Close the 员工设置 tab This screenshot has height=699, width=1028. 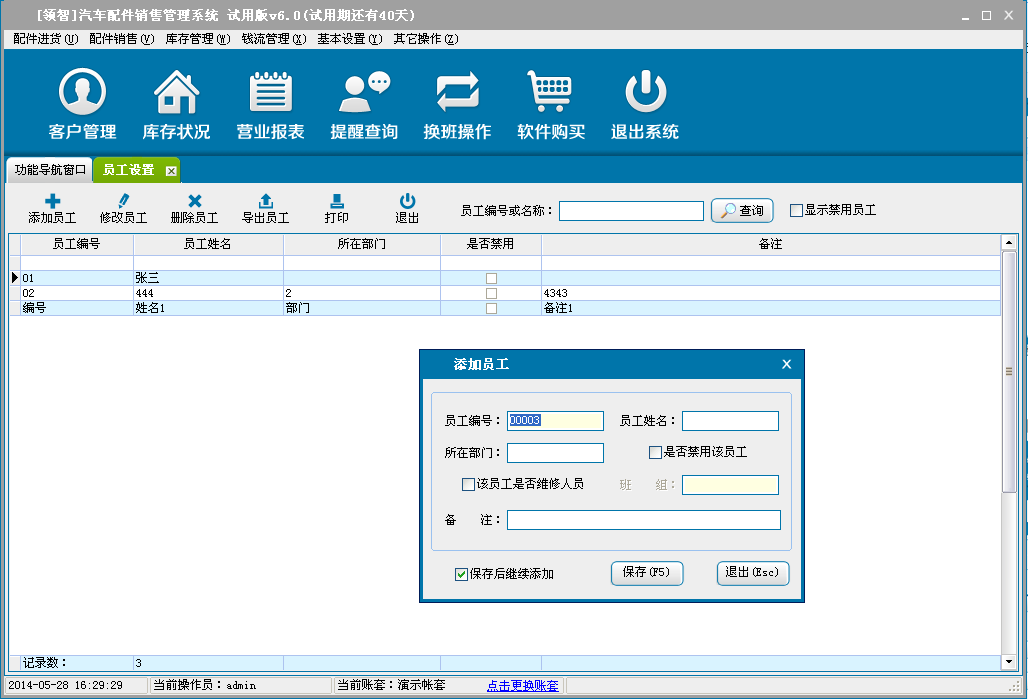[171, 171]
